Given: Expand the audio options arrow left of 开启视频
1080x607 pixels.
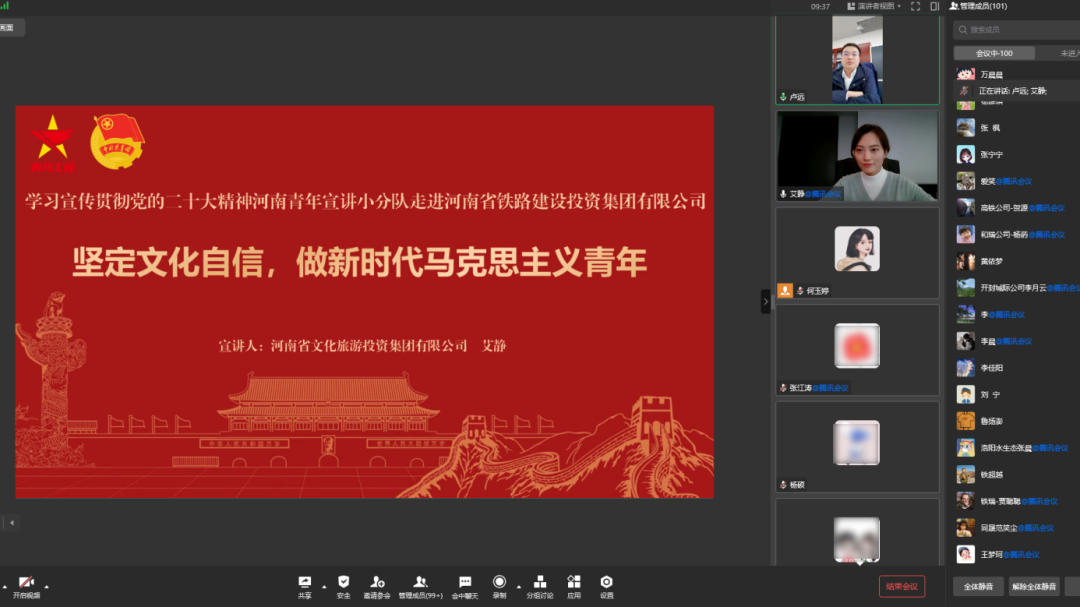Looking at the screenshot, I should click(x=4, y=587).
